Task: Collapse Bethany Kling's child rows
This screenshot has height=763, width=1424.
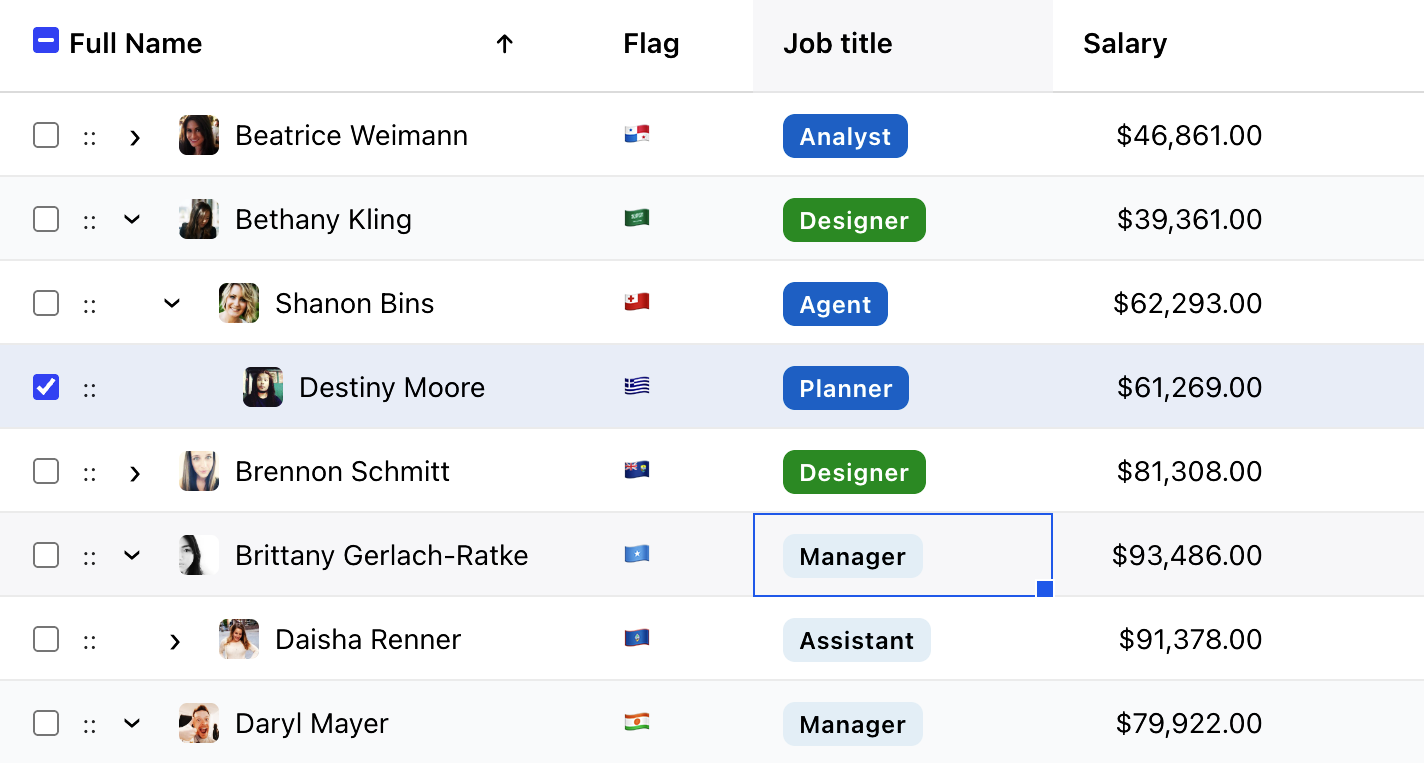Action: pyautogui.click(x=131, y=219)
